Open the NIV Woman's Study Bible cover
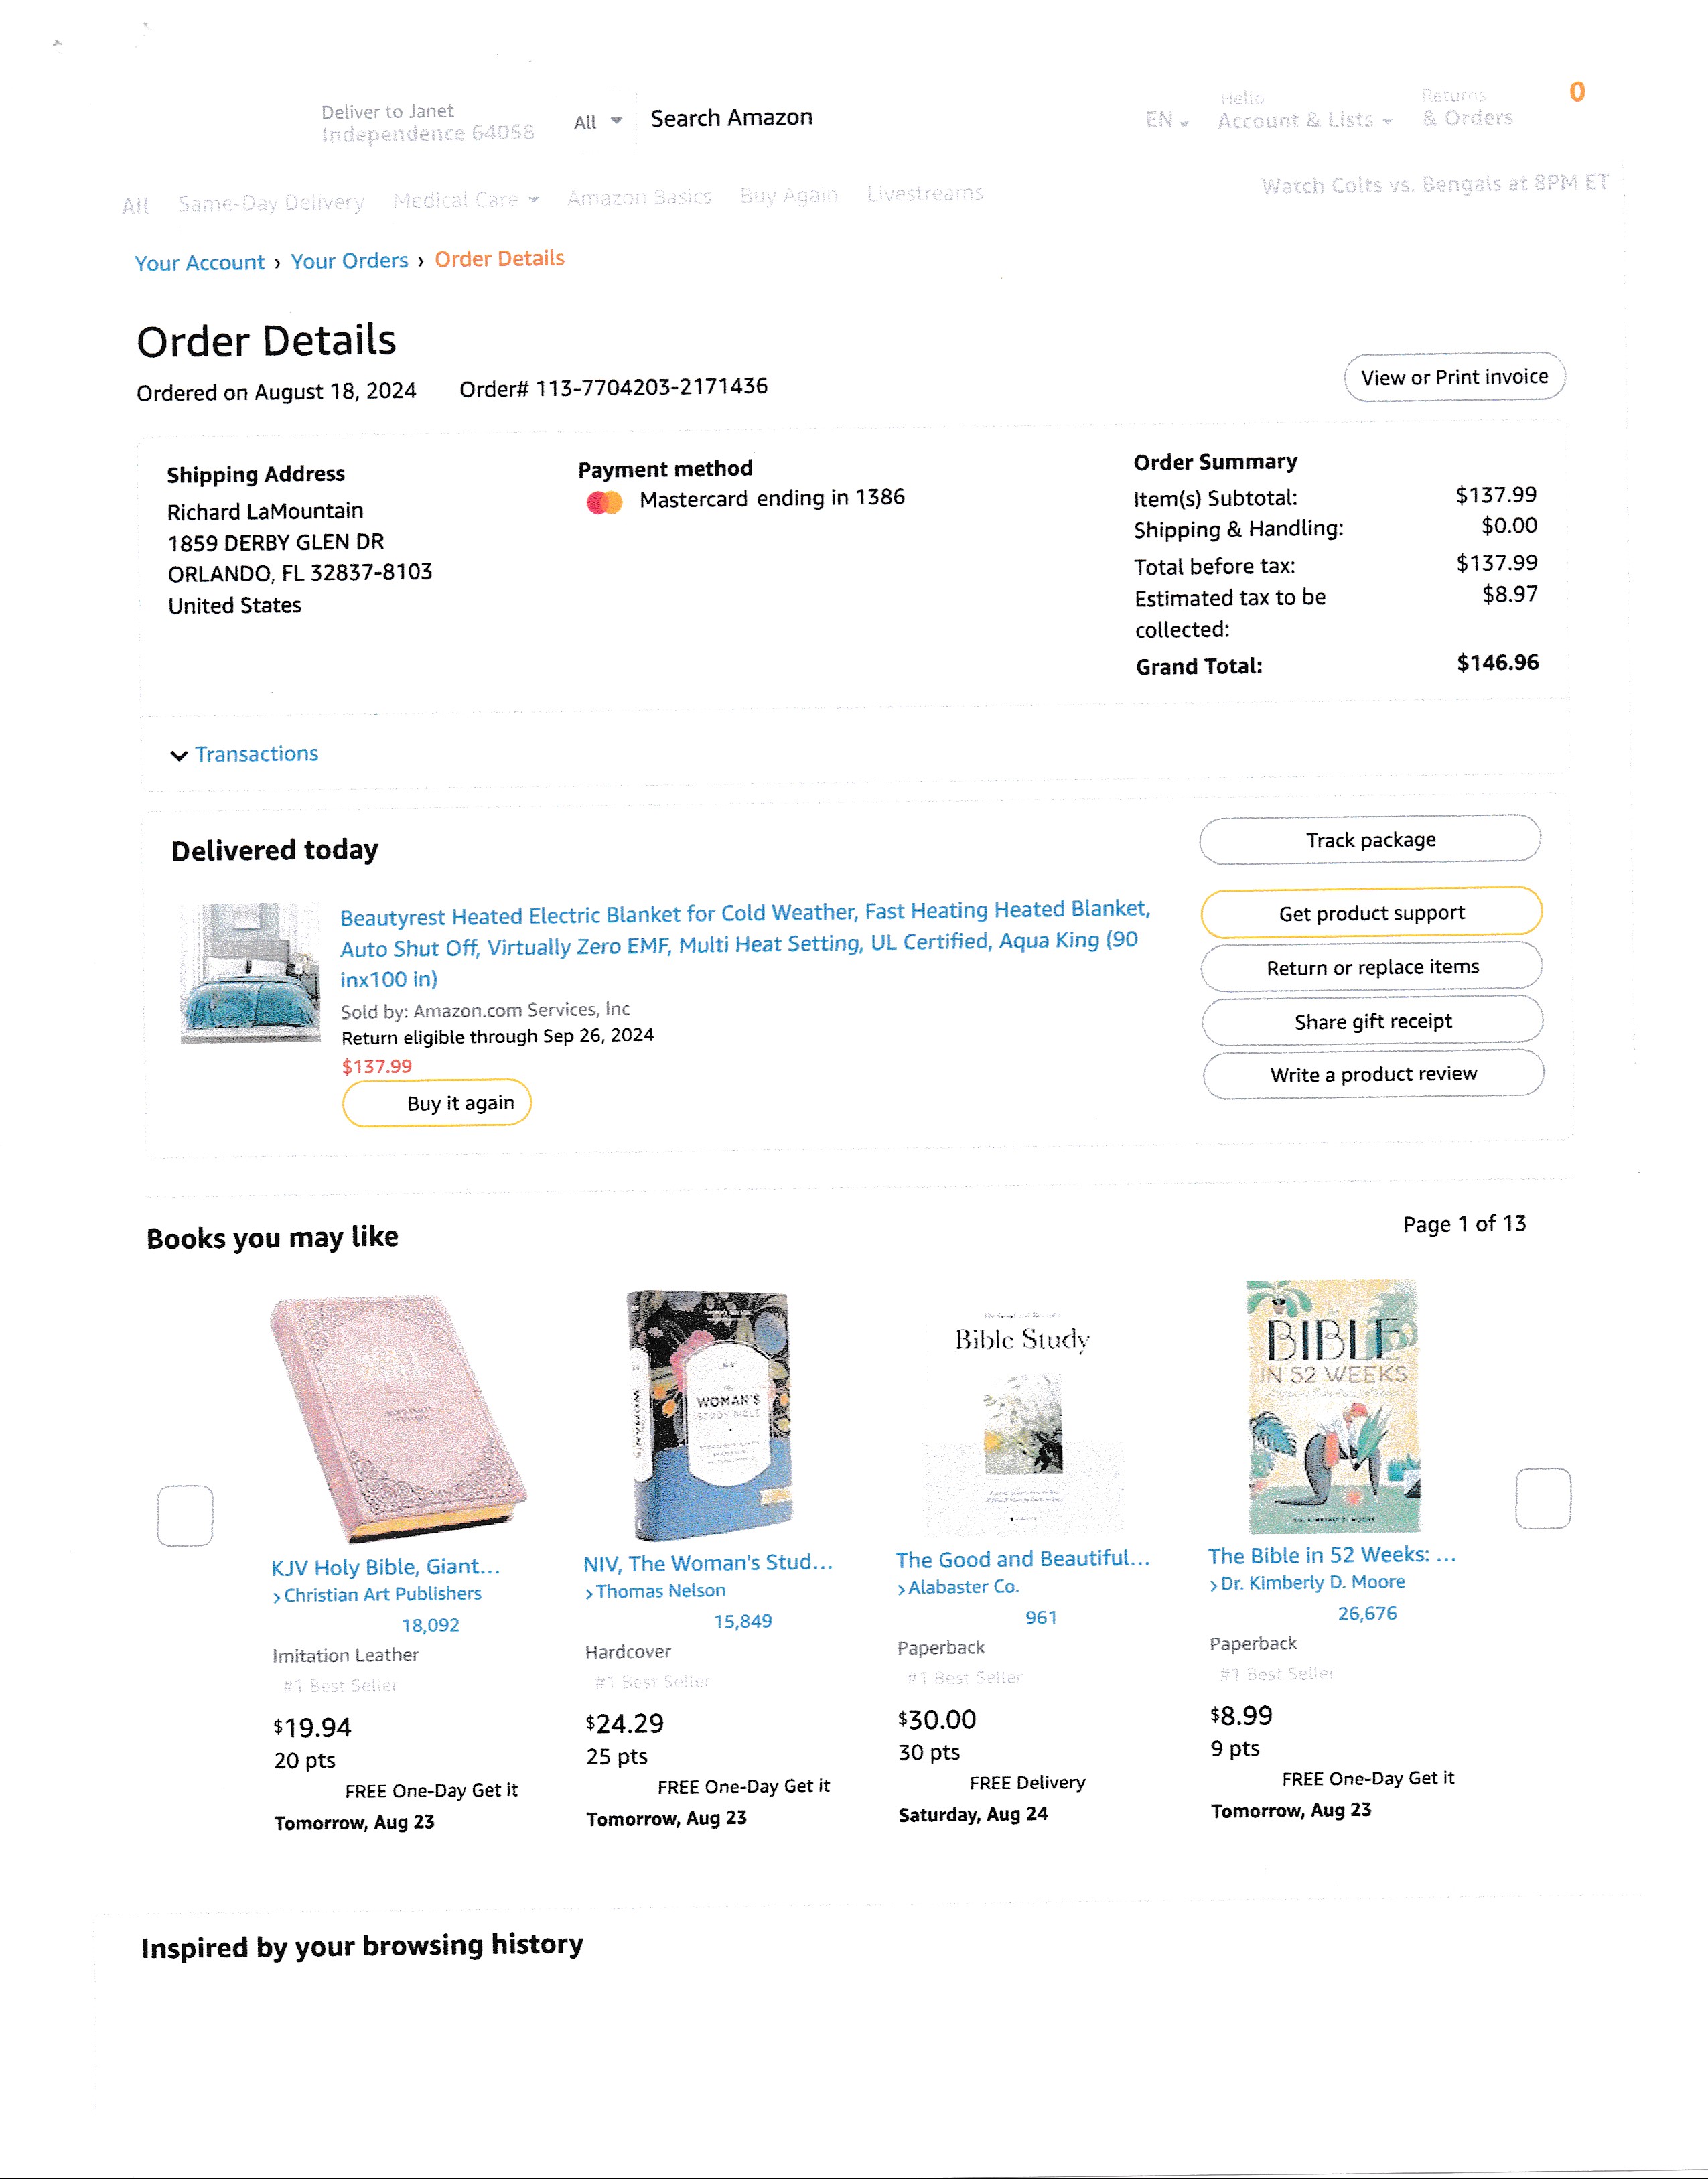1708x2179 pixels. point(709,1414)
